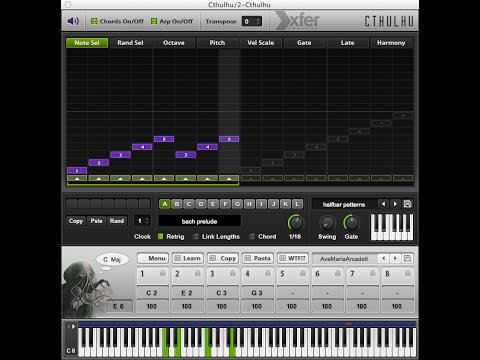Toggle lock on chord slot 6
The width and height of the screenshot is (480, 360).
tap(337, 273)
